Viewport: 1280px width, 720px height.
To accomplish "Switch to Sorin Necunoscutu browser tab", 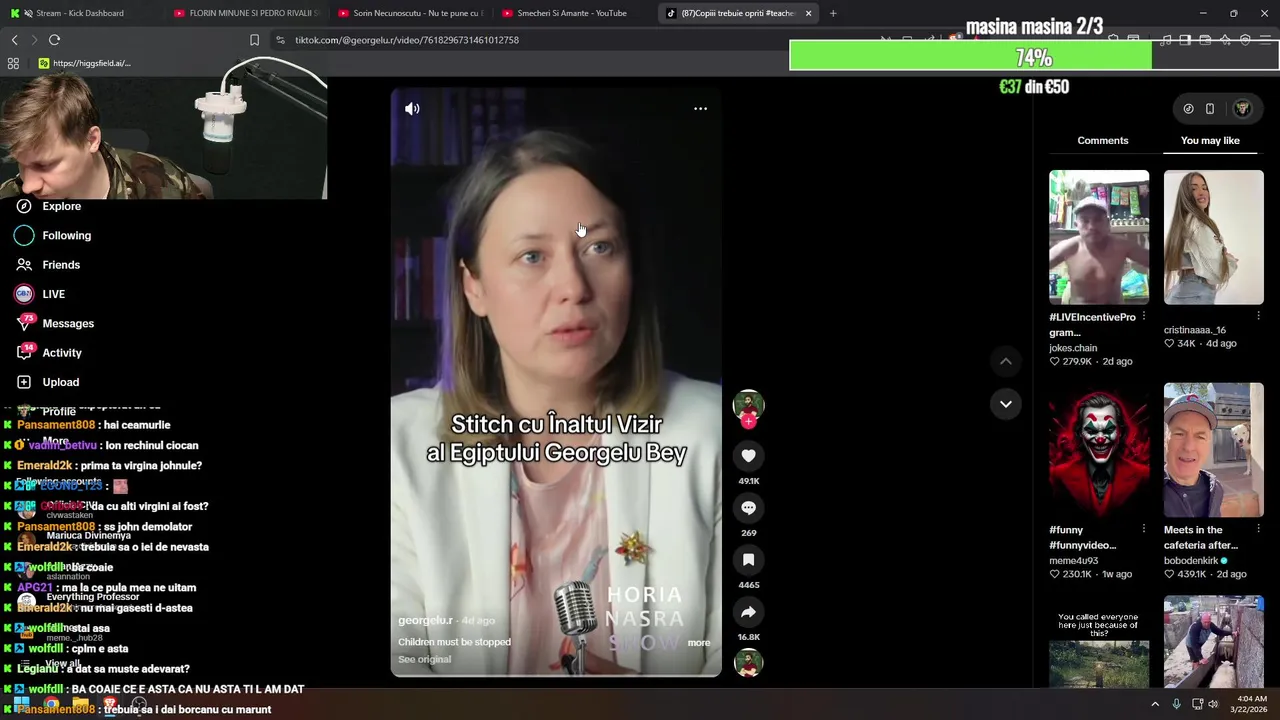I will coord(410,13).
